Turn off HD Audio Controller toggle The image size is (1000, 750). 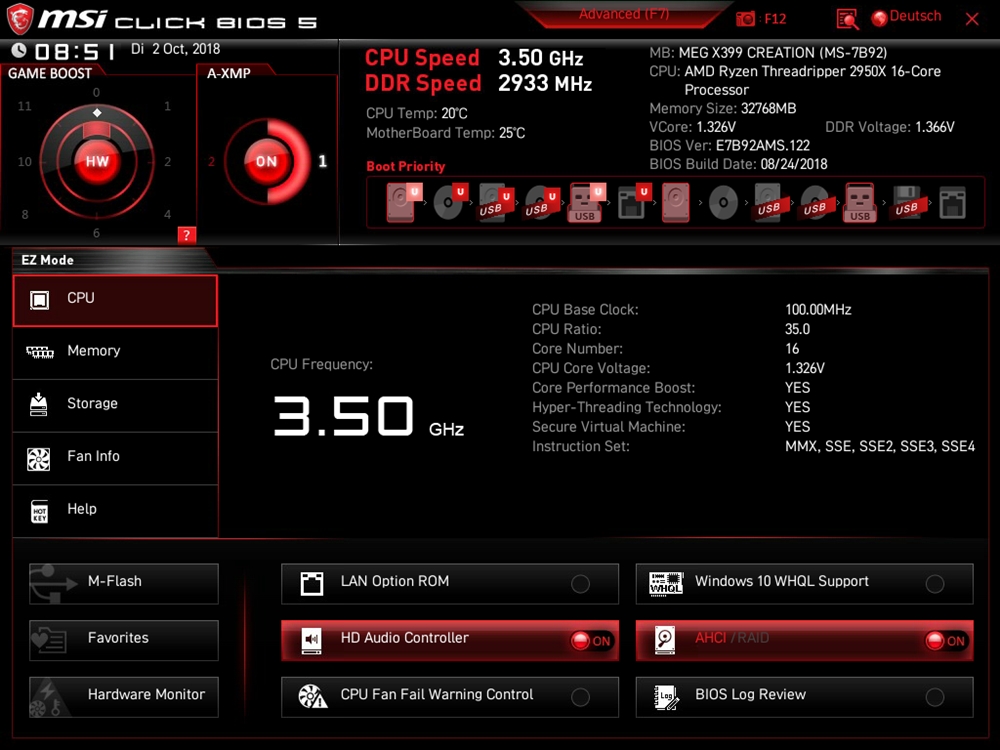[x=591, y=641]
